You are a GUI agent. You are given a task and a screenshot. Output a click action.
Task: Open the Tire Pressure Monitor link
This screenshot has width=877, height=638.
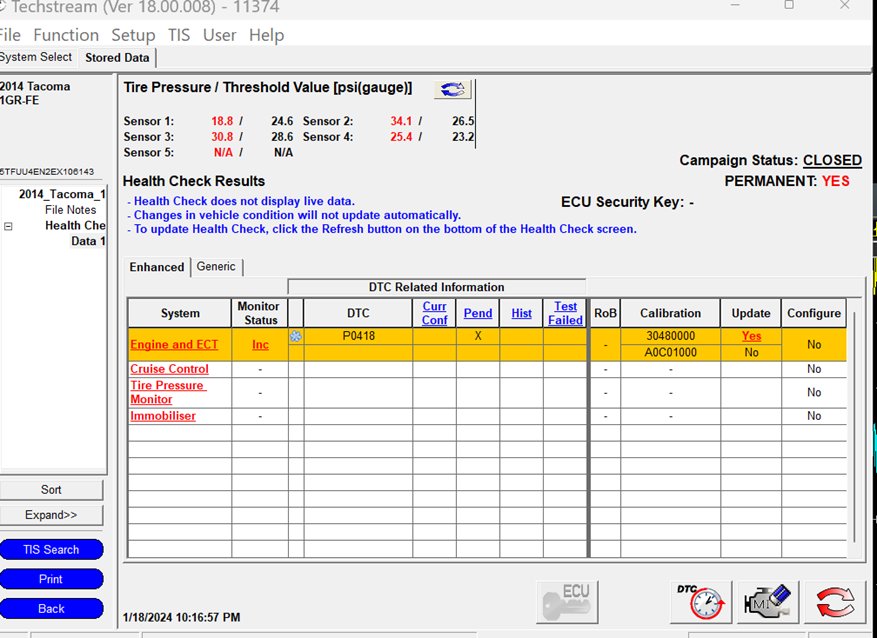(168, 392)
